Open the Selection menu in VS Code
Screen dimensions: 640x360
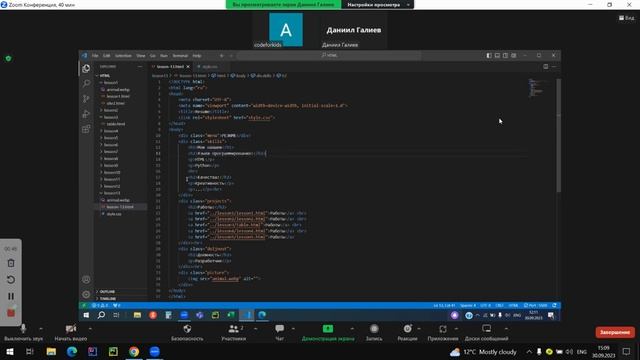(123, 56)
